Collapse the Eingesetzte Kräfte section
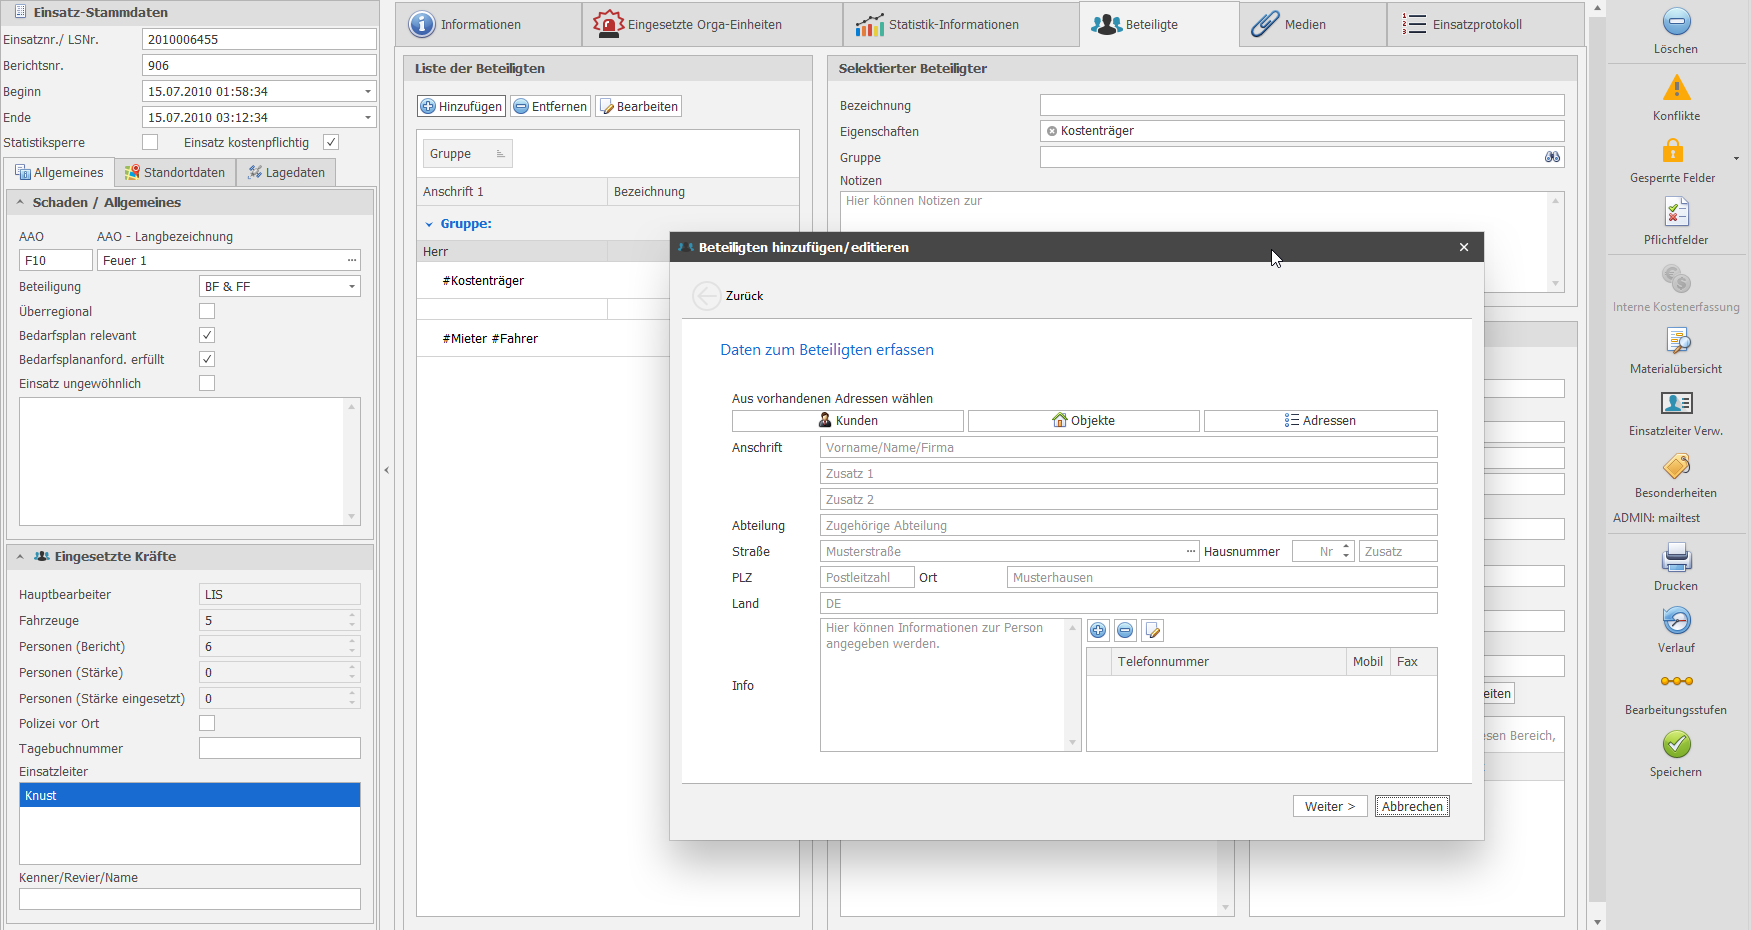Image resolution: width=1751 pixels, height=930 pixels. point(20,557)
